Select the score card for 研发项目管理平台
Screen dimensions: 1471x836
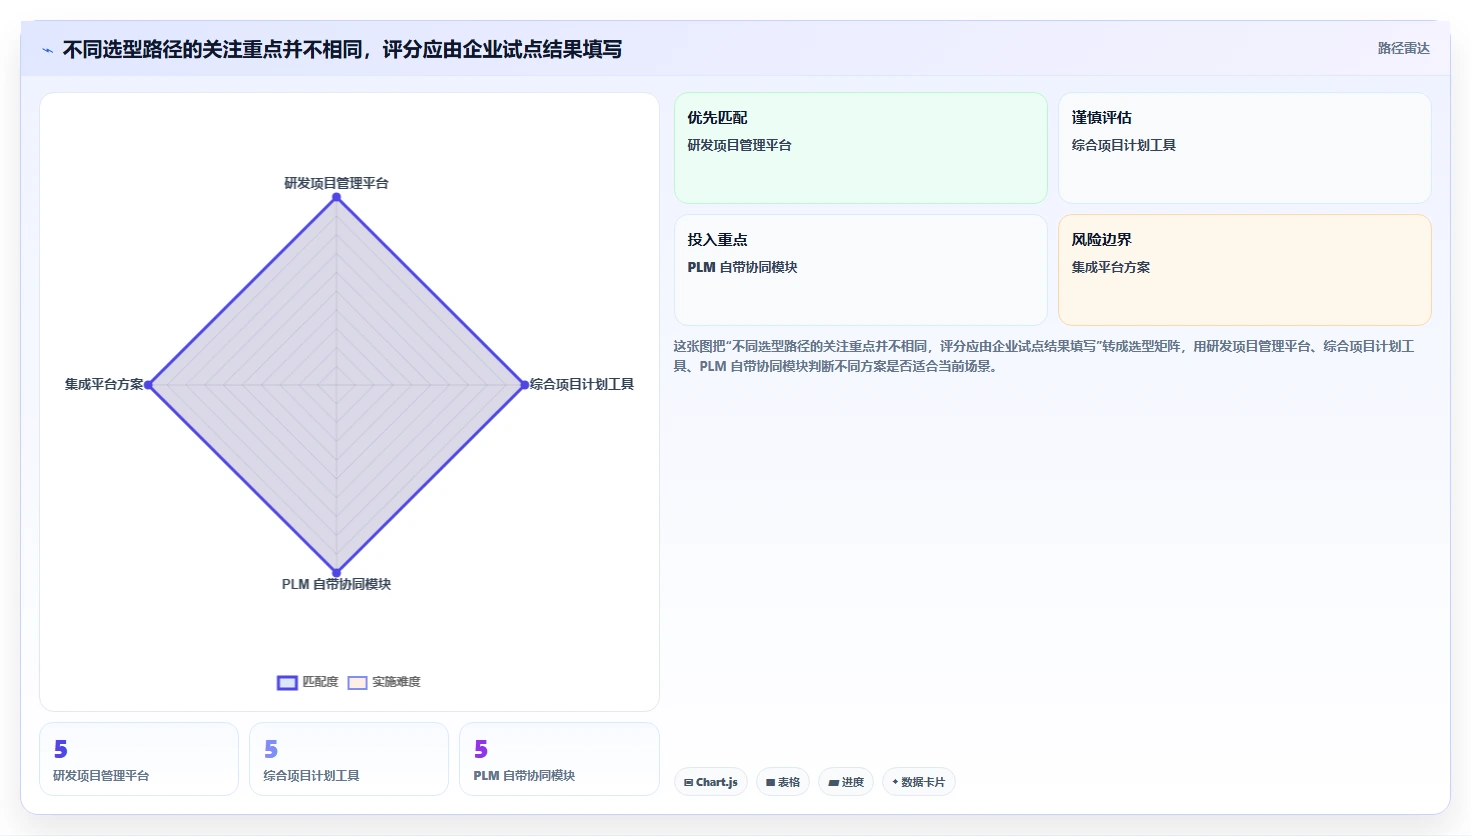139,759
